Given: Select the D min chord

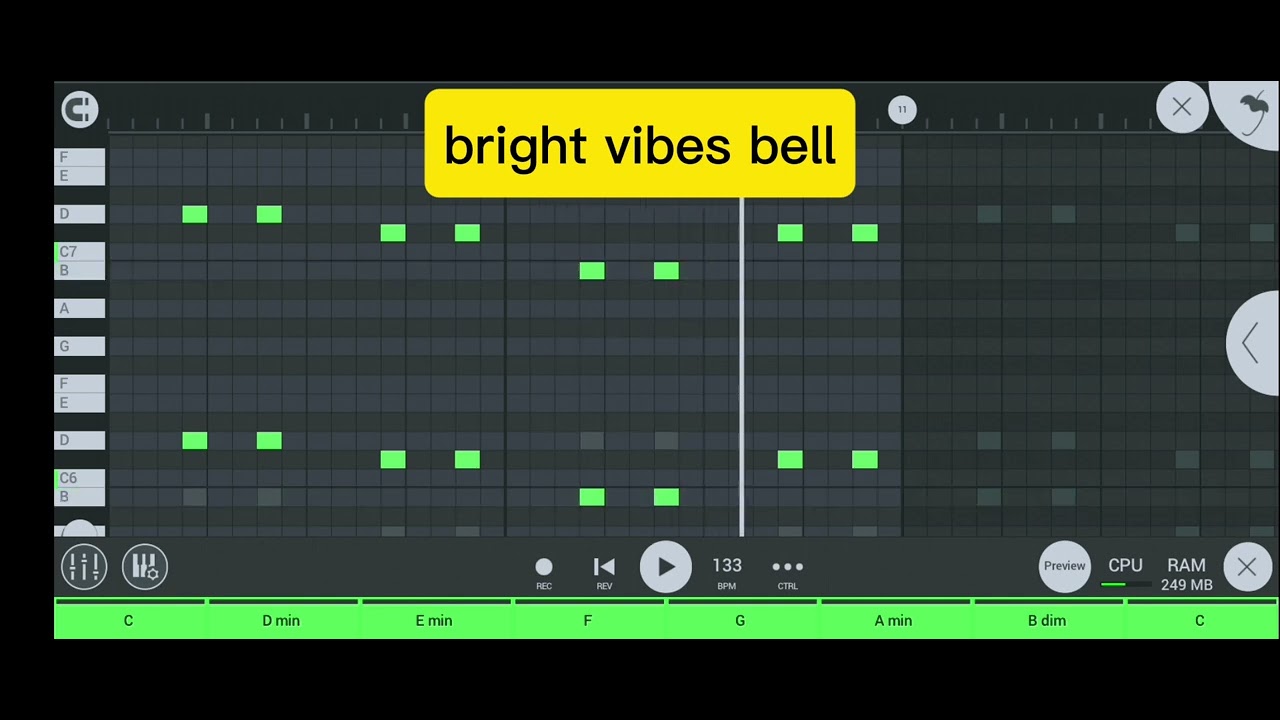Looking at the screenshot, I should 281,620.
